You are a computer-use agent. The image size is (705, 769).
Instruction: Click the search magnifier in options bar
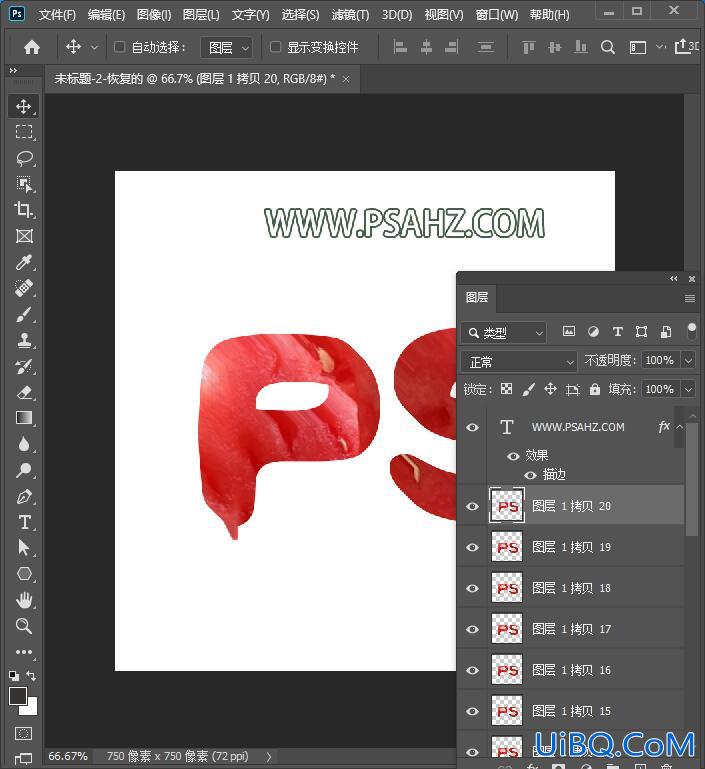click(x=607, y=48)
